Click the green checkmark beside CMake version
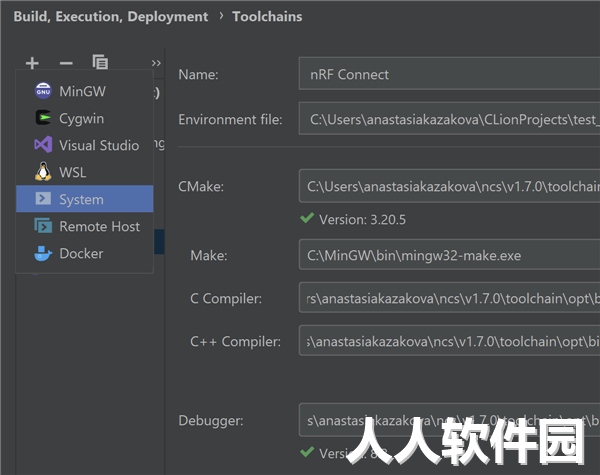600x475 pixels. click(307, 218)
